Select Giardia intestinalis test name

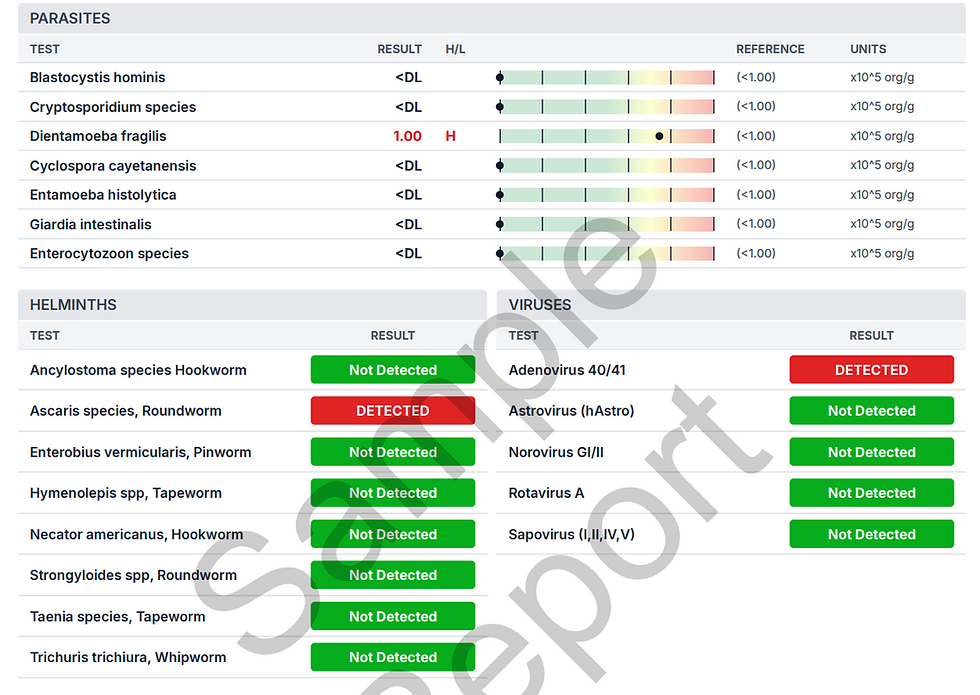(91, 224)
